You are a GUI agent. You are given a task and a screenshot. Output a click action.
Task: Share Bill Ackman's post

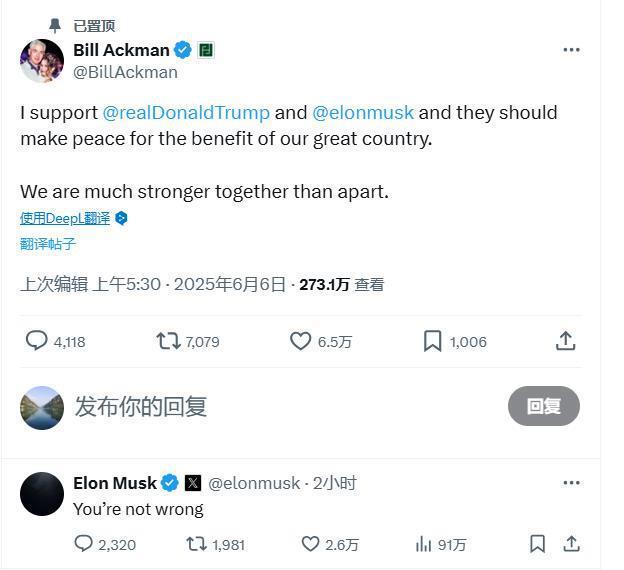pos(565,341)
